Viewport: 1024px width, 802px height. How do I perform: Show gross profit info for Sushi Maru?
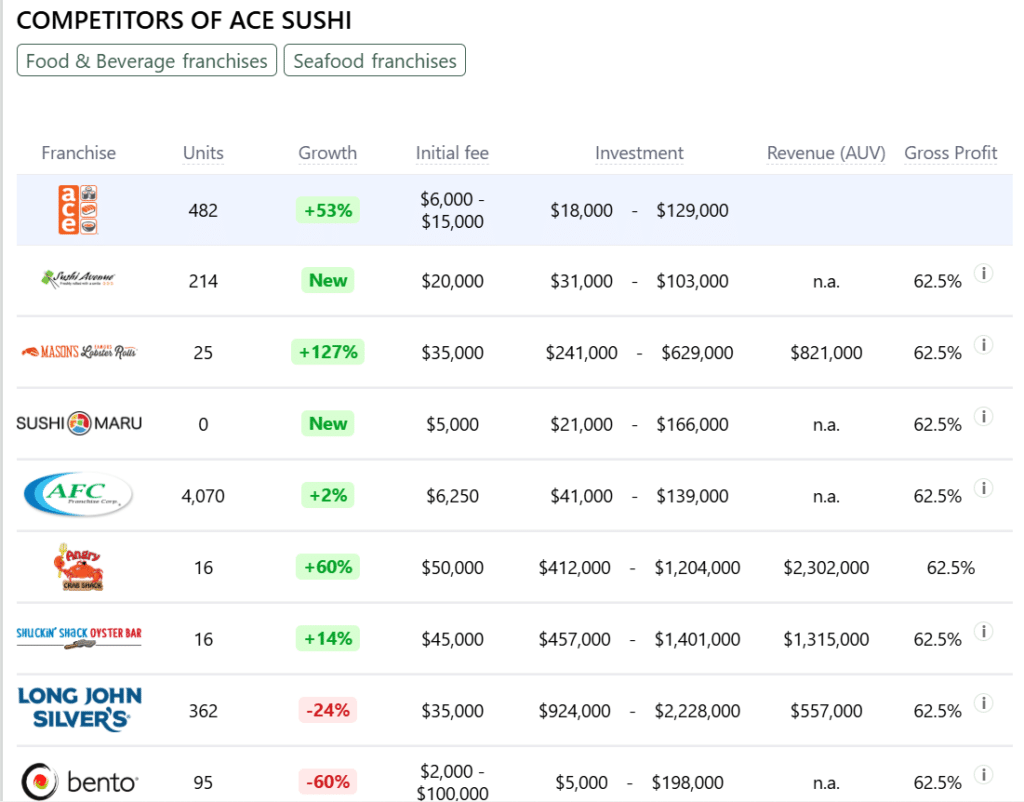coord(984,416)
